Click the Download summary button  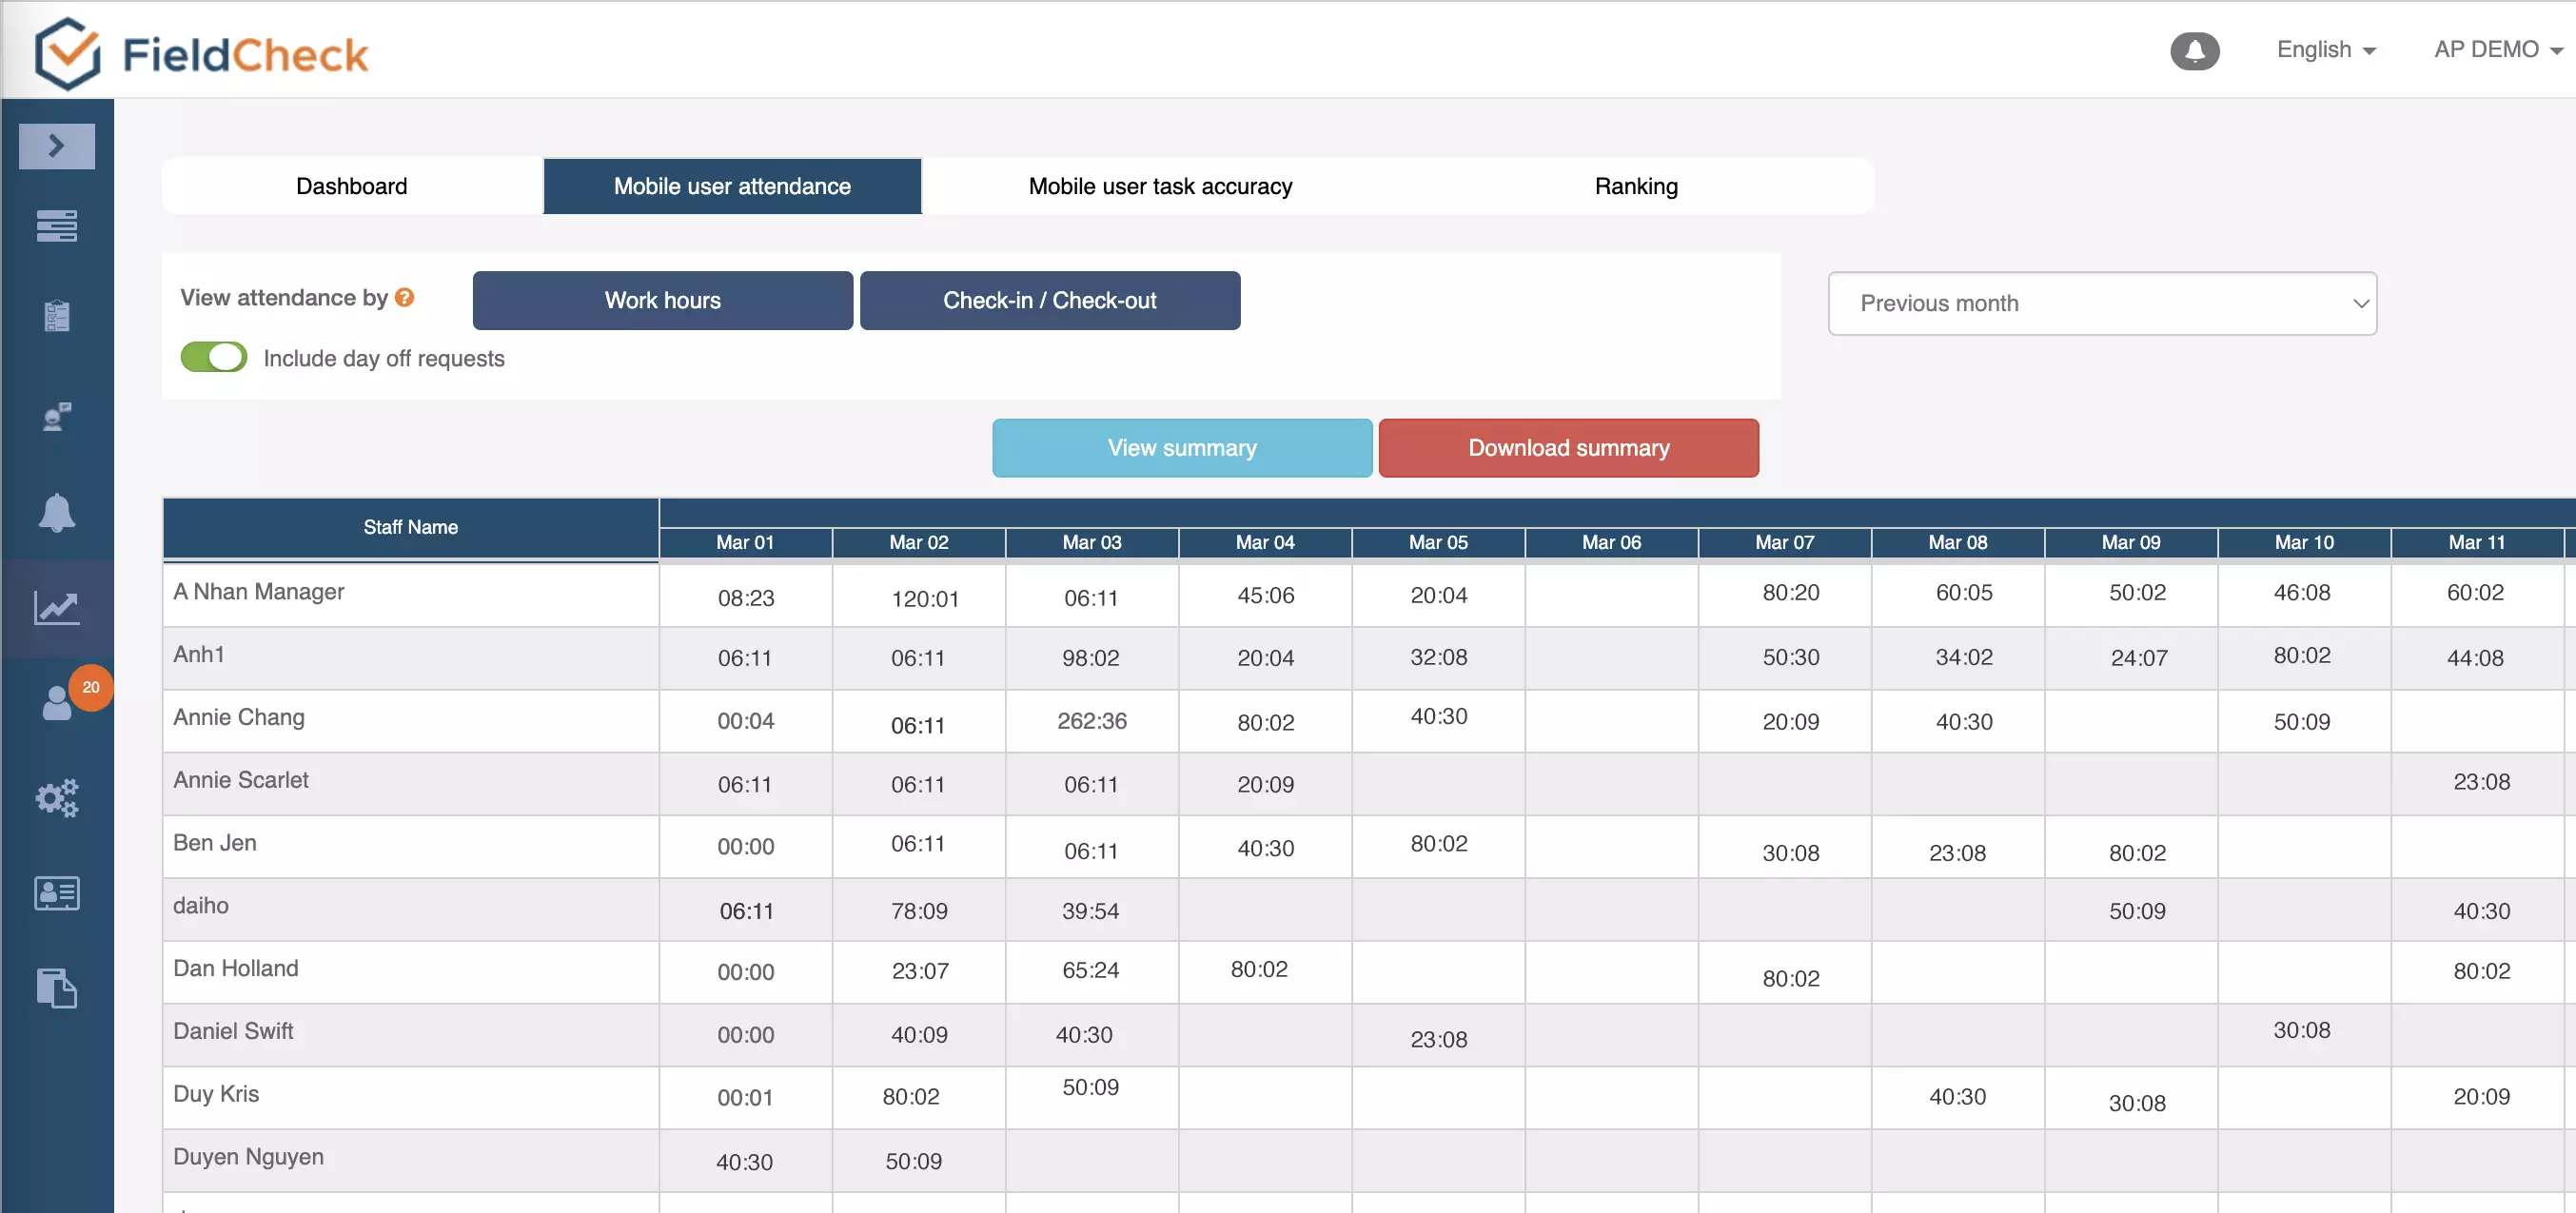[1569, 446]
